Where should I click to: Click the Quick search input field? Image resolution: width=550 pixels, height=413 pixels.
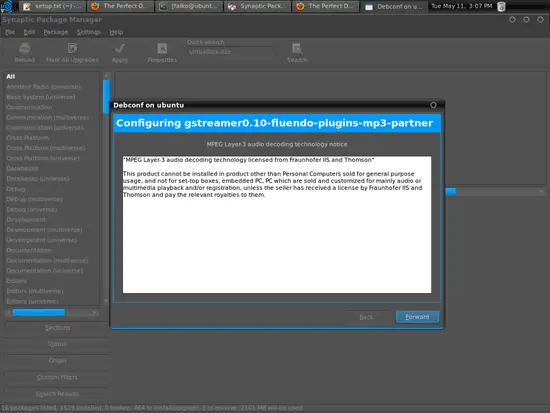click(229, 52)
